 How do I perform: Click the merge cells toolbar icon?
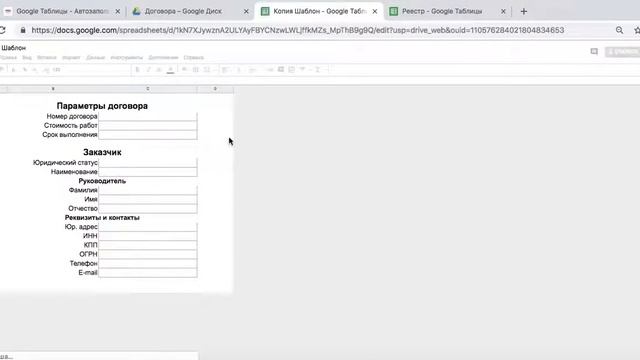click(x=207, y=70)
